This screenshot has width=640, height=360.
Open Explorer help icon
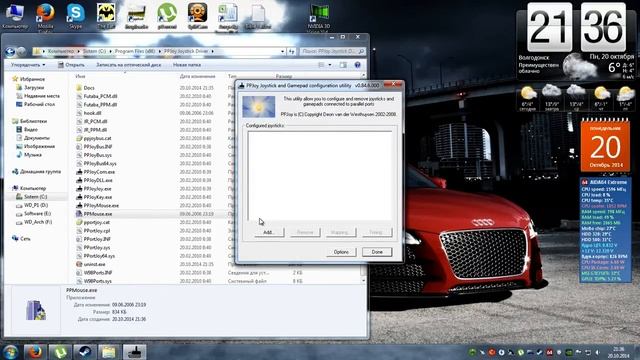pos(358,65)
